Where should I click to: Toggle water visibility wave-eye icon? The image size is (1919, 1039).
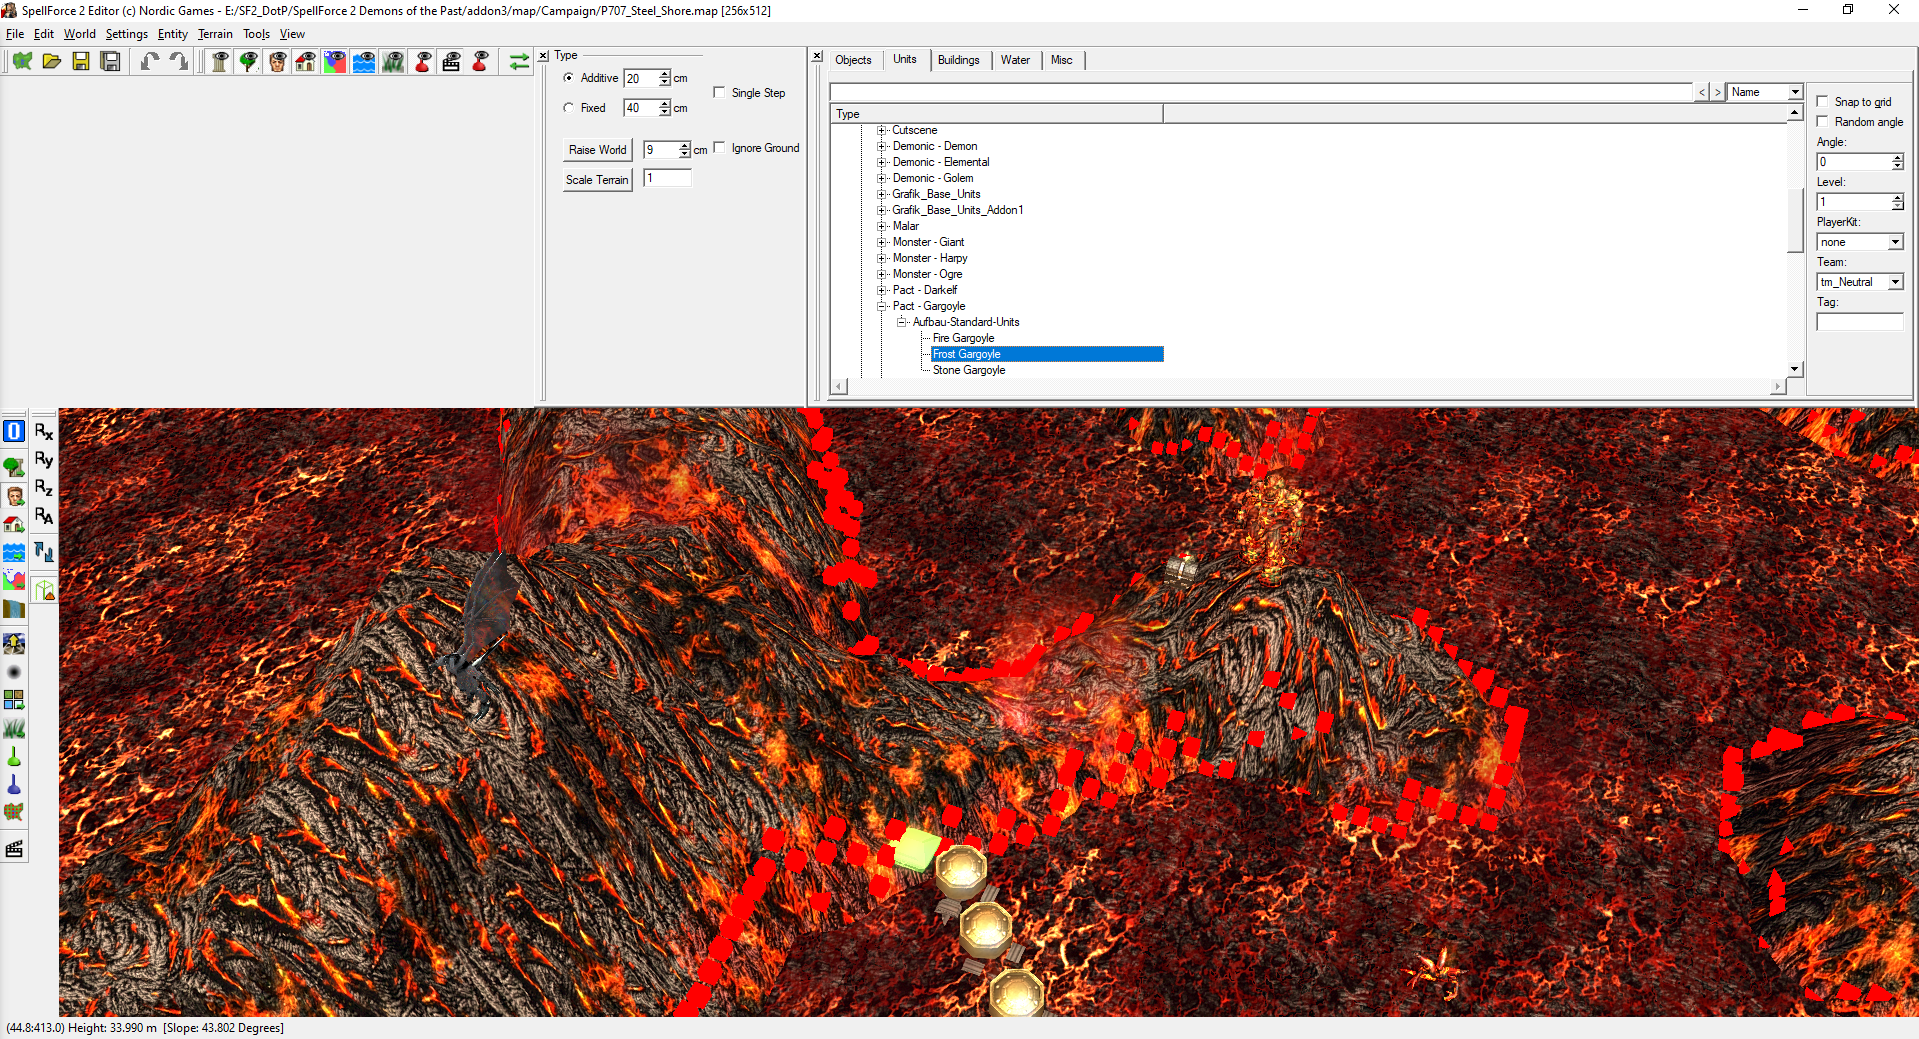(x=364, y=62)
